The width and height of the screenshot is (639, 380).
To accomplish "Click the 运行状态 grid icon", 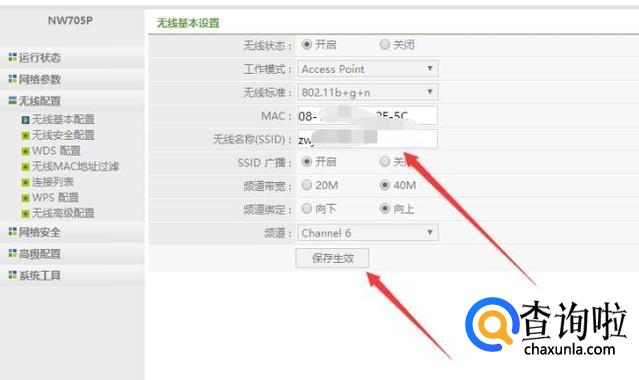I will coord(13,57).
